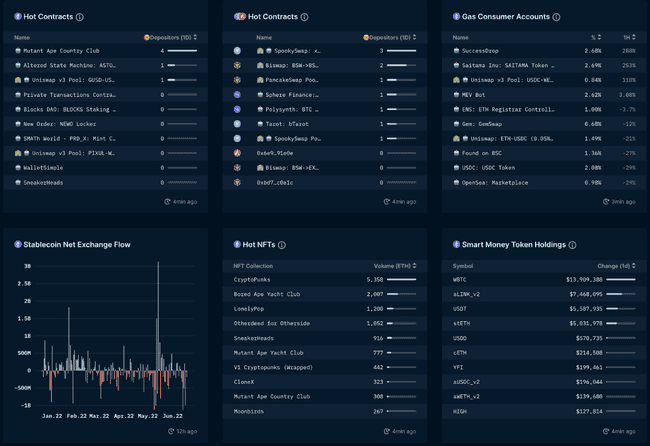The image size is (650, 446).
Task: Click Ethereum icon before Hot NFTs heading
Action: [x=237, y=245]
